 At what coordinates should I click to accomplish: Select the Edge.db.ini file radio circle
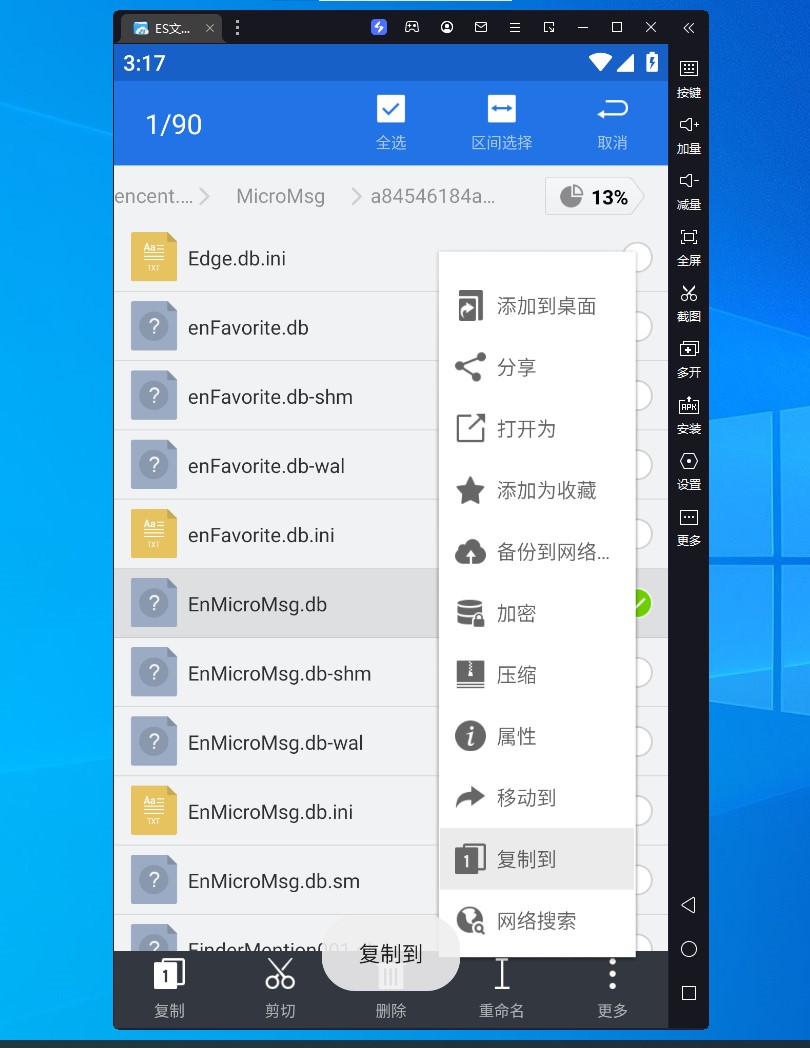640,258
